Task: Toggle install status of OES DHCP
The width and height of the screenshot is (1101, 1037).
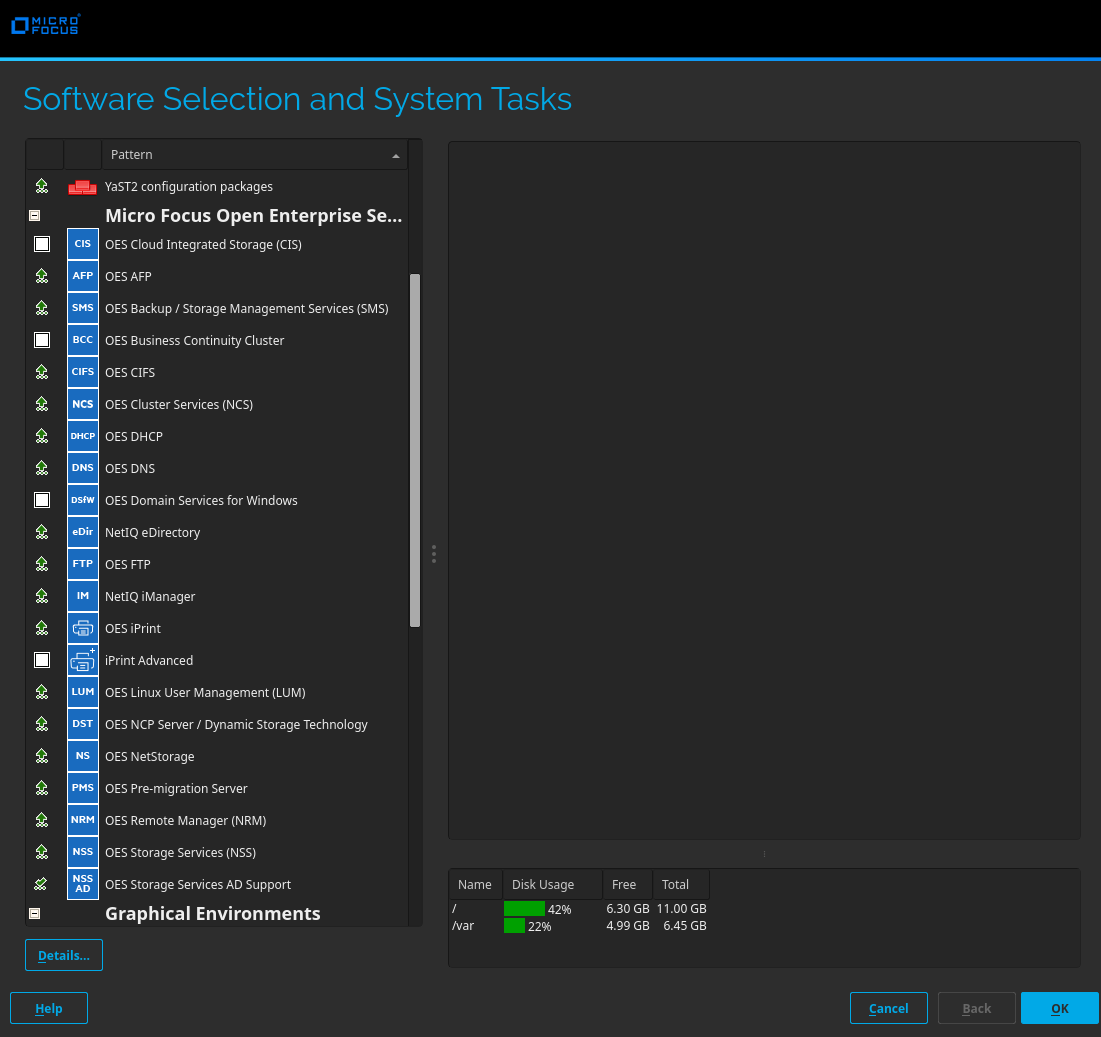Action: click(x=42, y=436)
